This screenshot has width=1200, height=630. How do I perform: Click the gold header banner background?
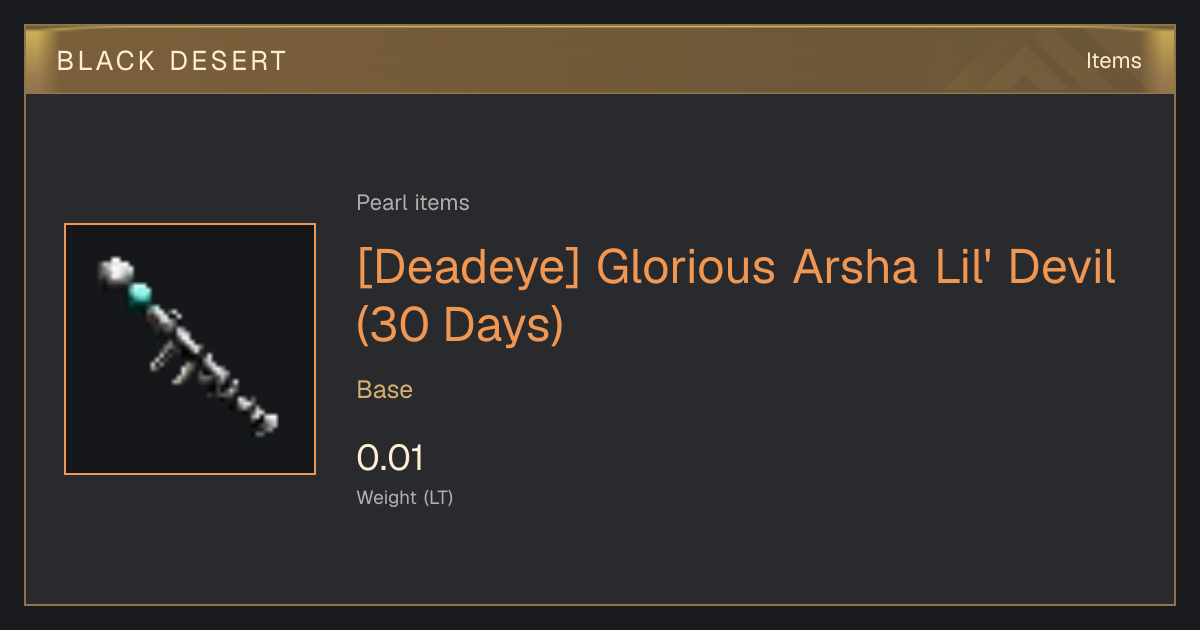coord(600,60)
